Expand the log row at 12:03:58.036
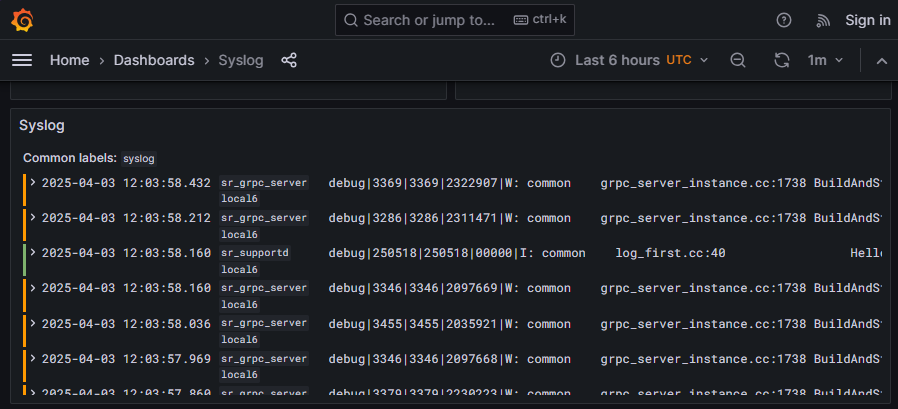The image size is (898, 409). click(33, 323)
